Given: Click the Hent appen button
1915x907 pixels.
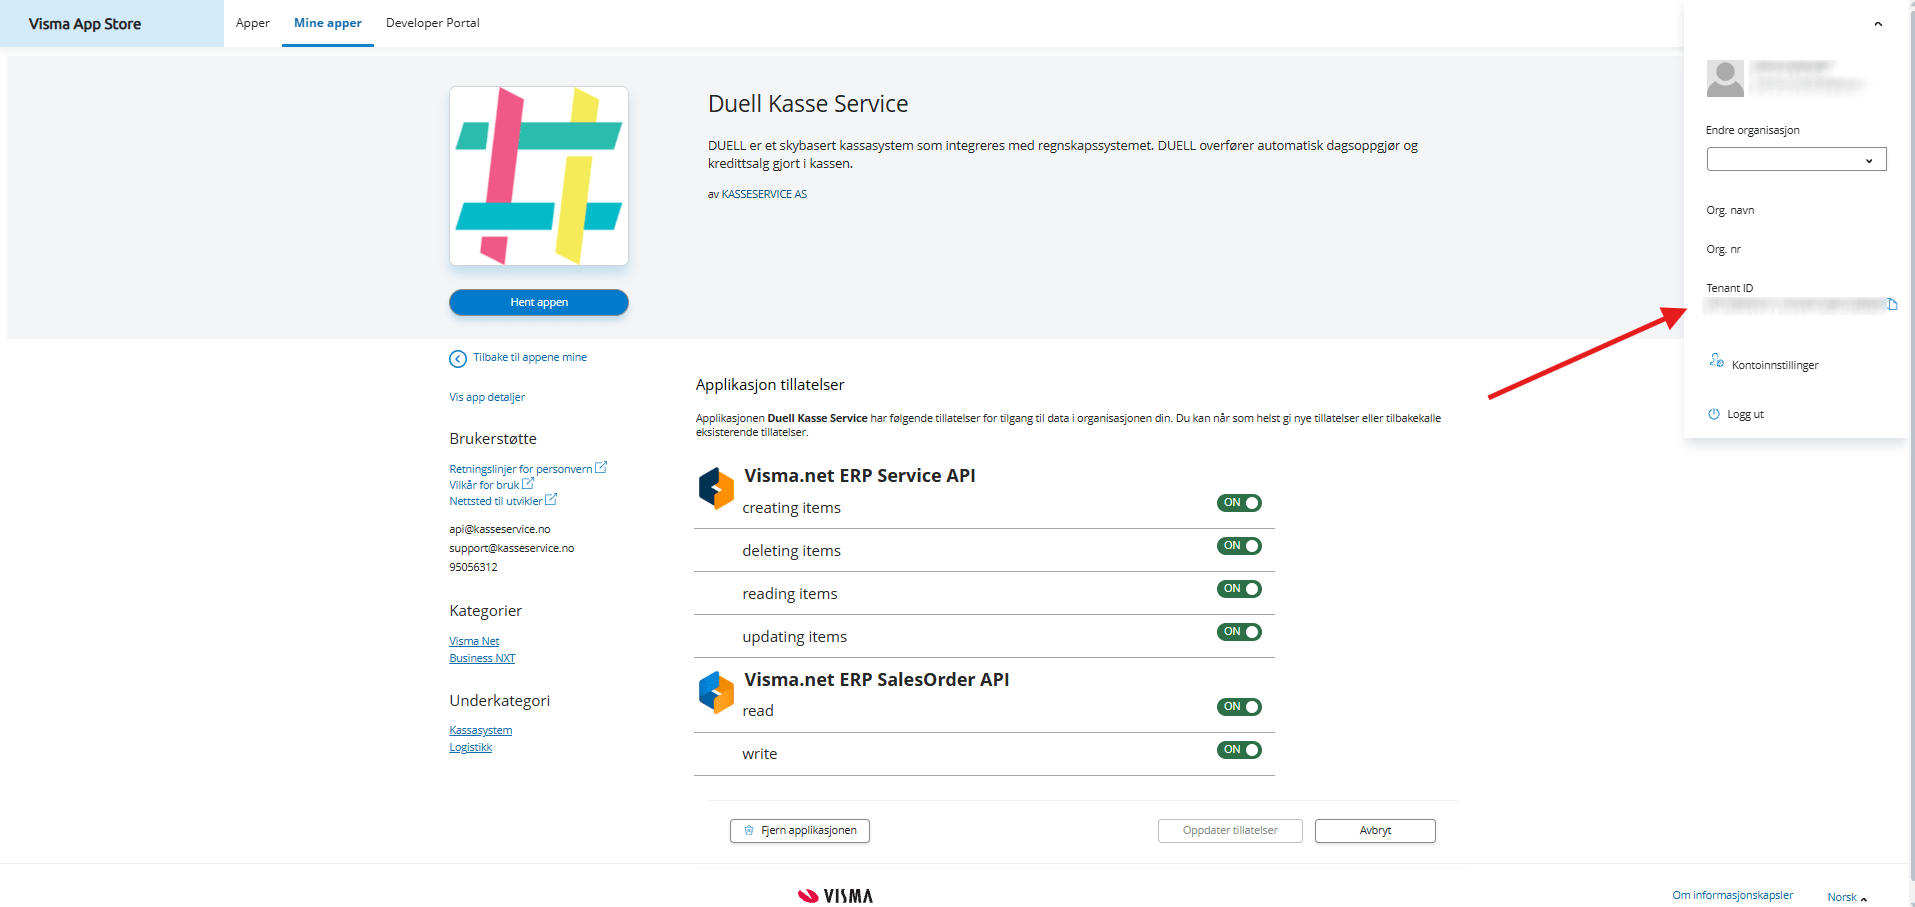Looking at the screenshot, I should pos(539,302).
